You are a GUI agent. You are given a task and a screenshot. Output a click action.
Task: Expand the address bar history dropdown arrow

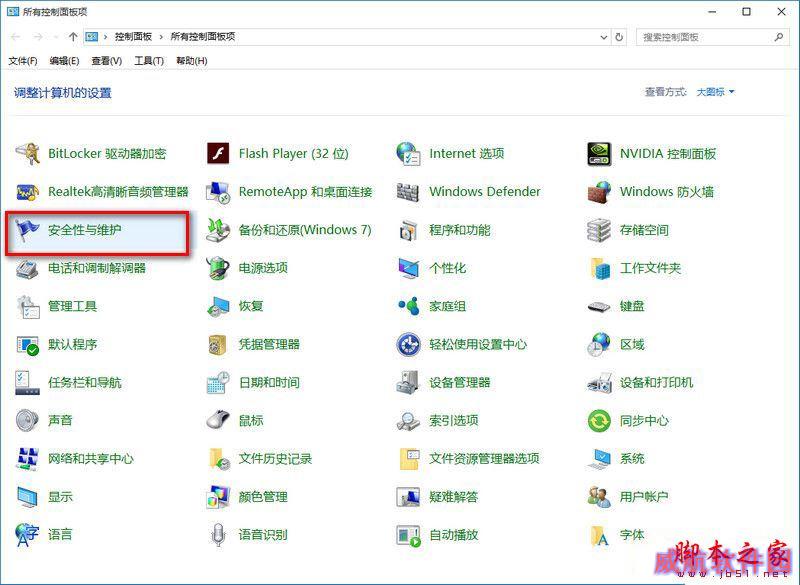(604, 37)
